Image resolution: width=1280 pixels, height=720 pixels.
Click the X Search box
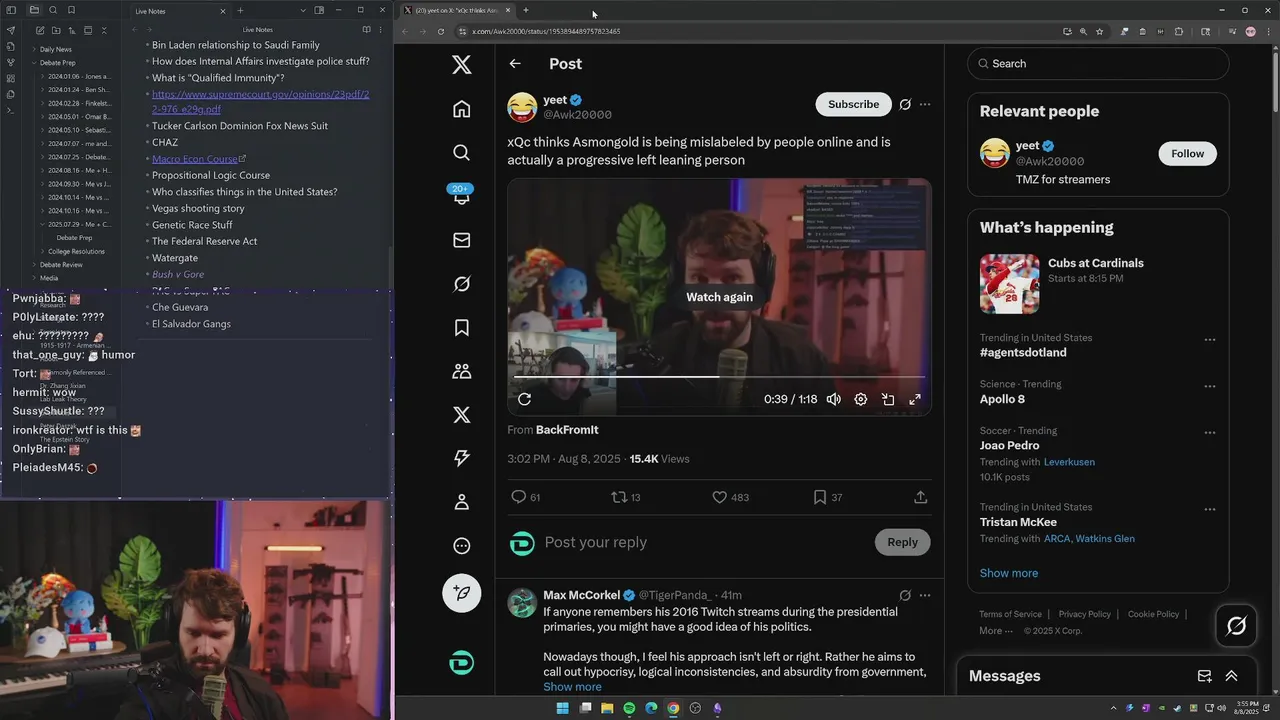pos(1097,64)
